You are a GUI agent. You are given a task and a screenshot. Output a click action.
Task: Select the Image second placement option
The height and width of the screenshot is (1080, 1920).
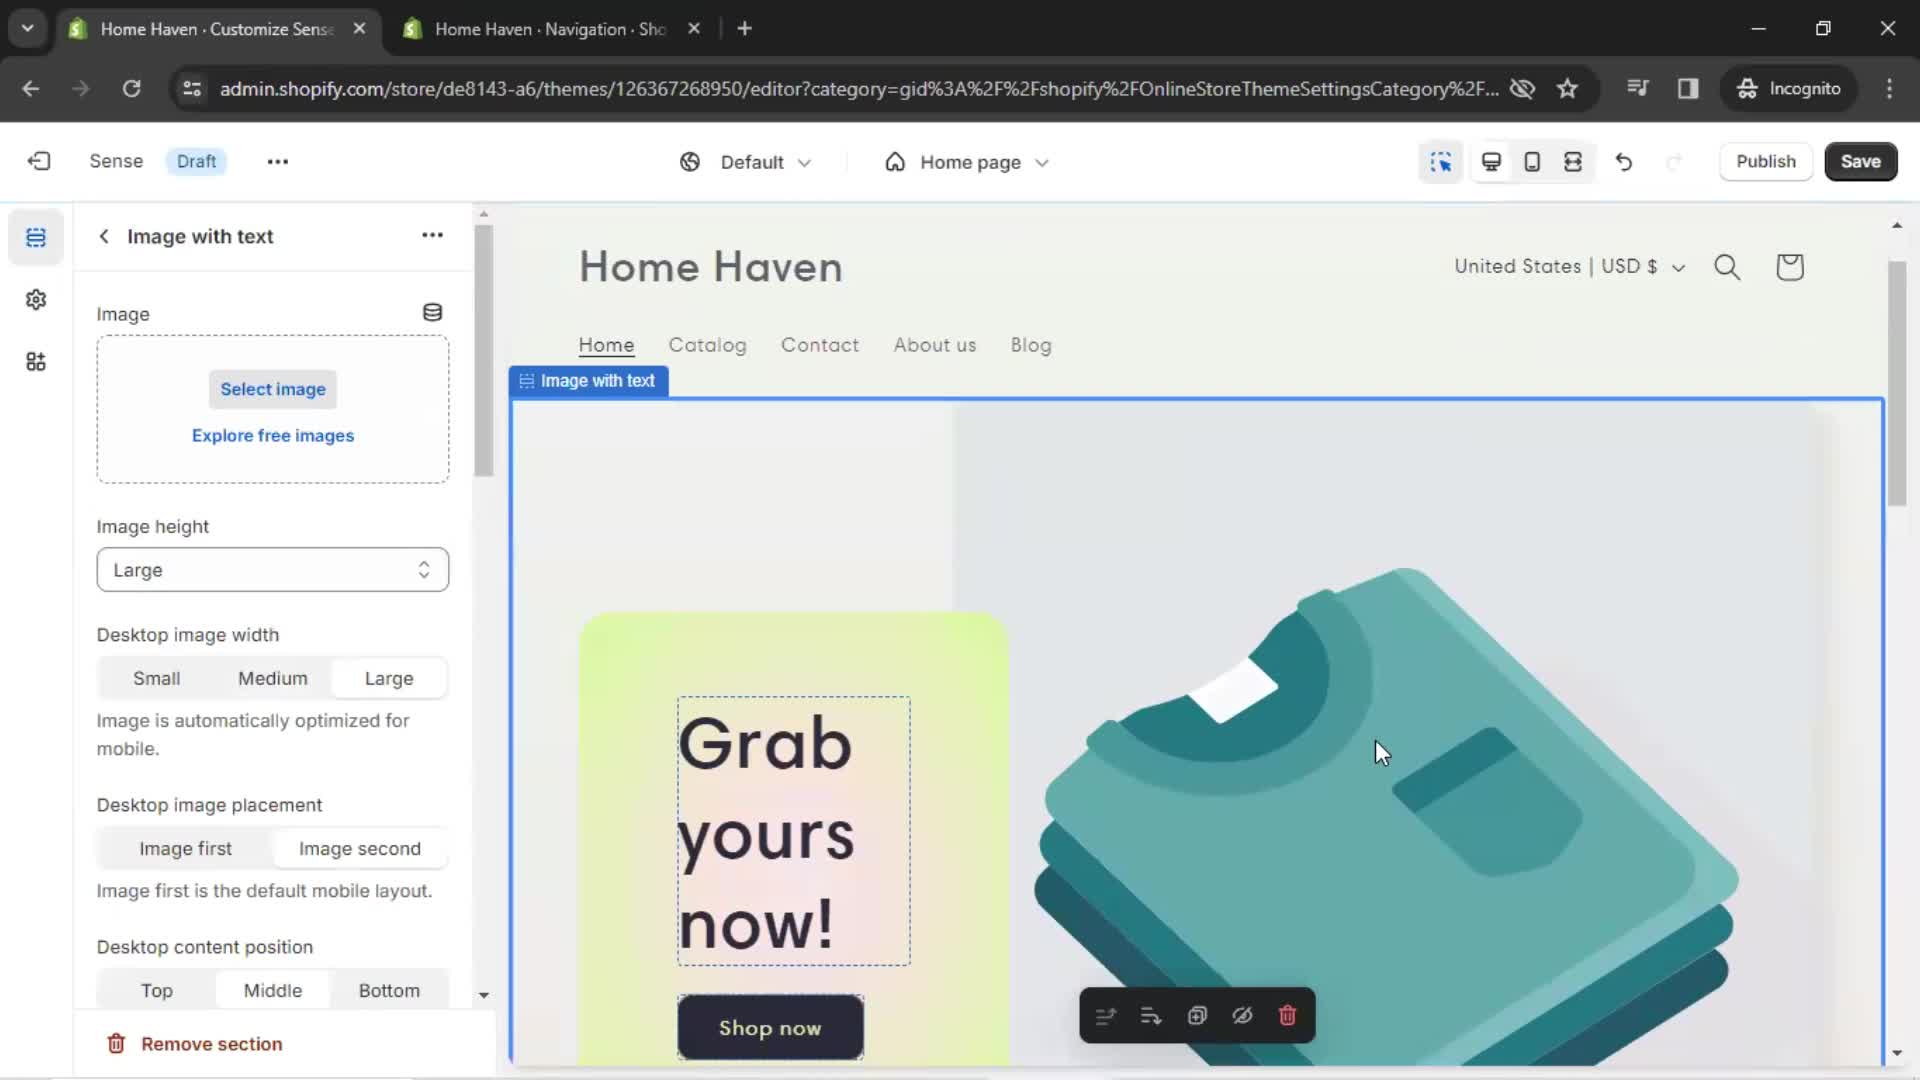point(360,848)
